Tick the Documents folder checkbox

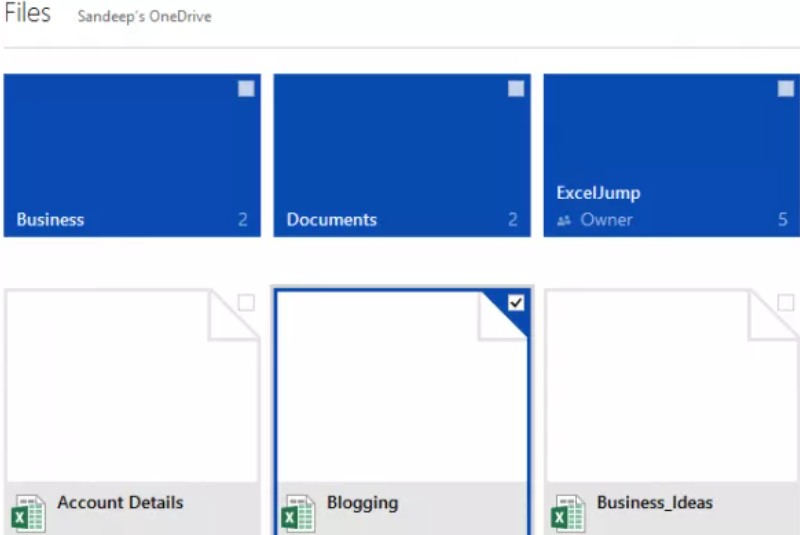pyautogui.click(x=516, y=89)
